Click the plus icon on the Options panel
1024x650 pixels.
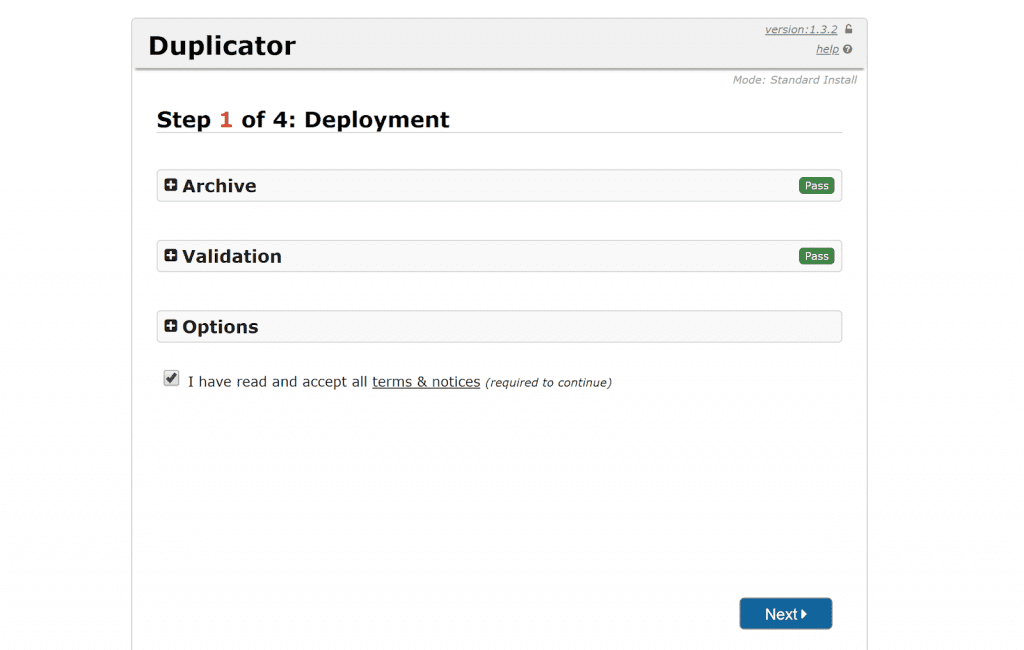point(170,326)
